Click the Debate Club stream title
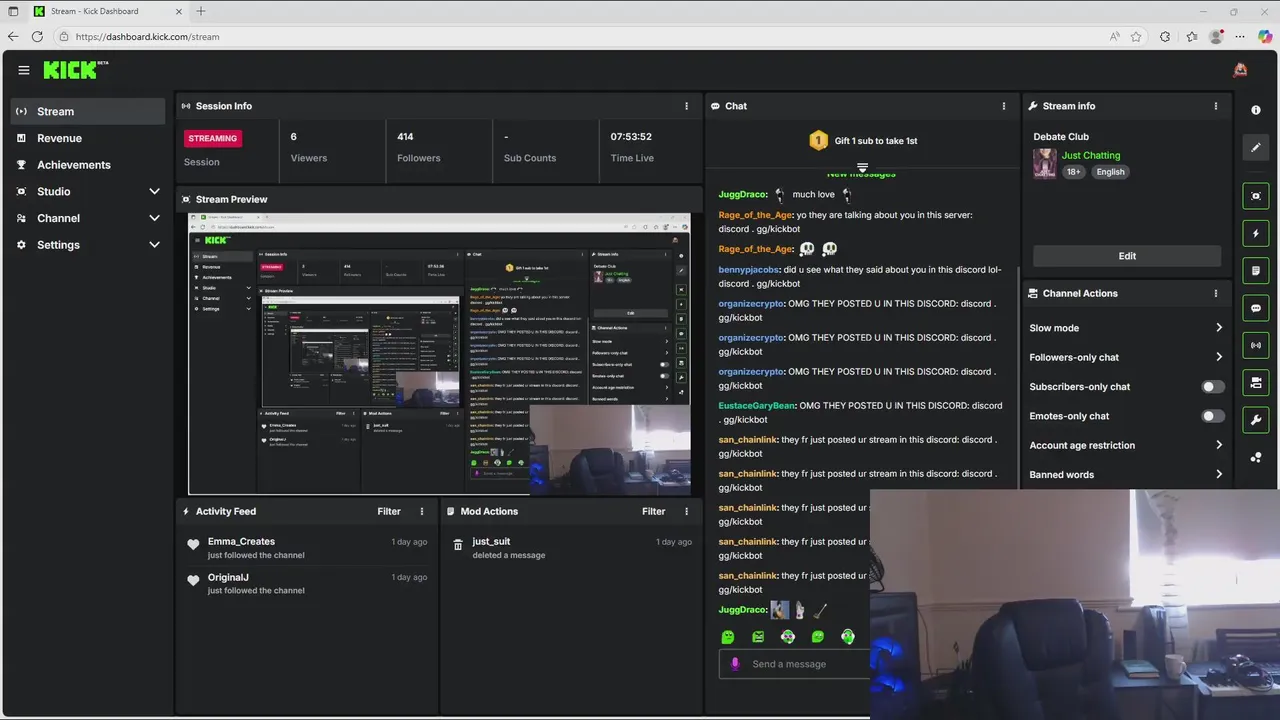Image resolution: width=1280 pixels, height=720 pixels. 1061,136
